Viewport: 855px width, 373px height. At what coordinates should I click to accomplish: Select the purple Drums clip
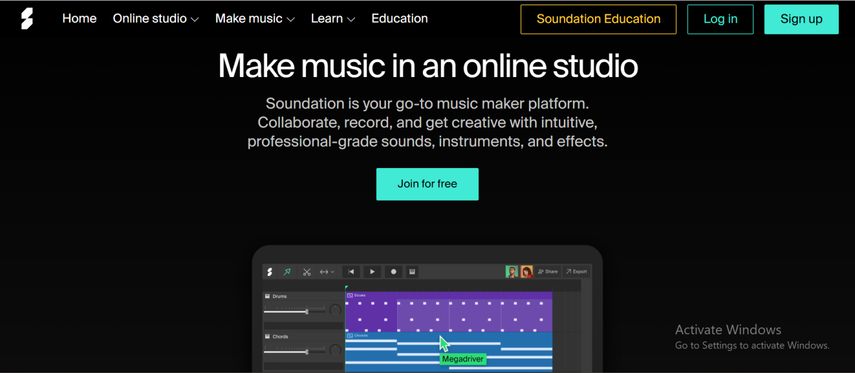449,312
